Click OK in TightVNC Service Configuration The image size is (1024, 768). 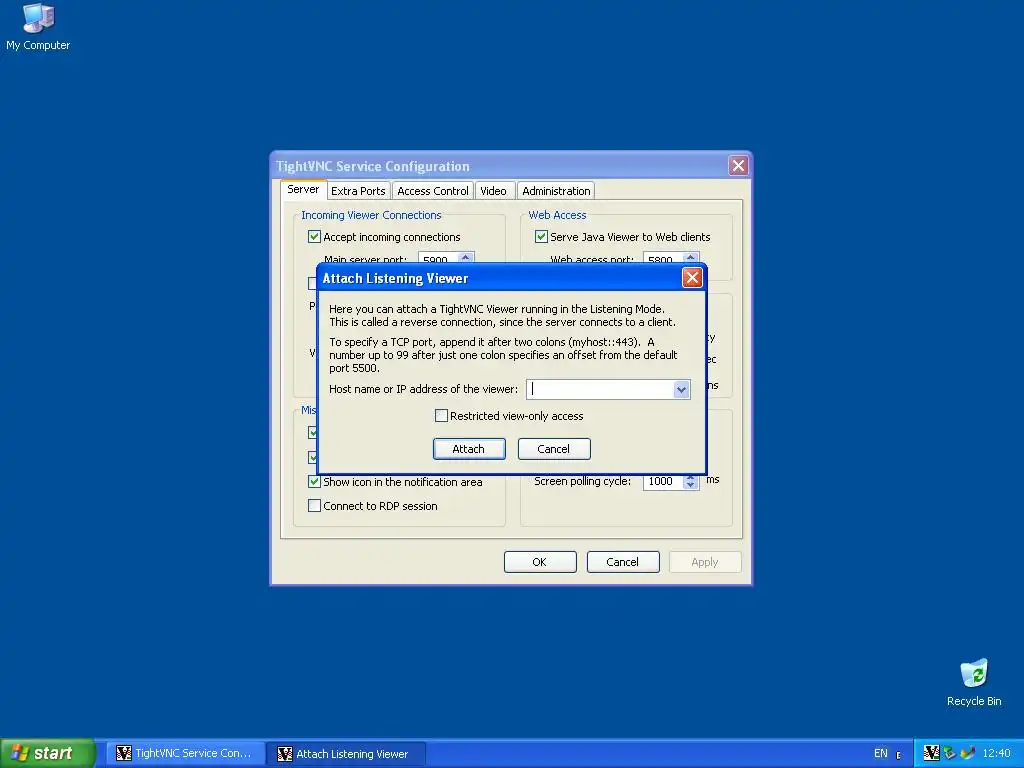point(540,562)
